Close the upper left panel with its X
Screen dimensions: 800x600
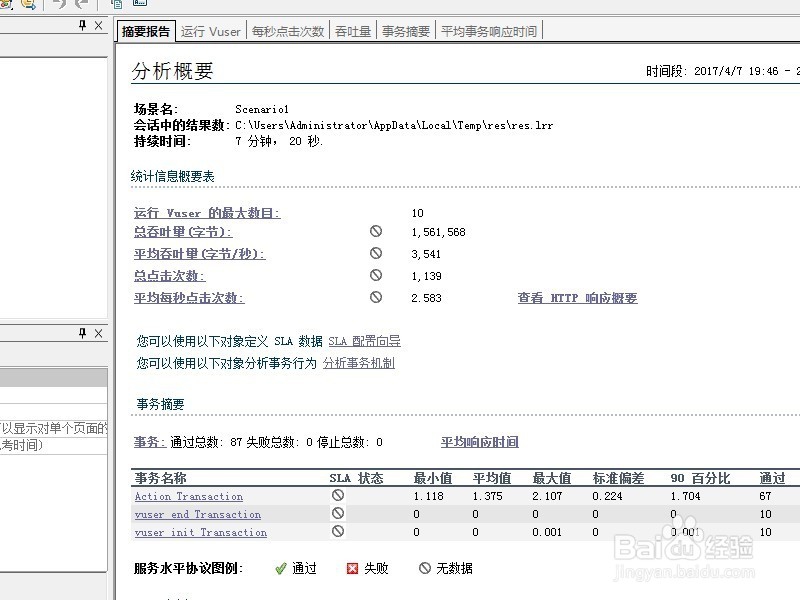(x=97, y=27)
